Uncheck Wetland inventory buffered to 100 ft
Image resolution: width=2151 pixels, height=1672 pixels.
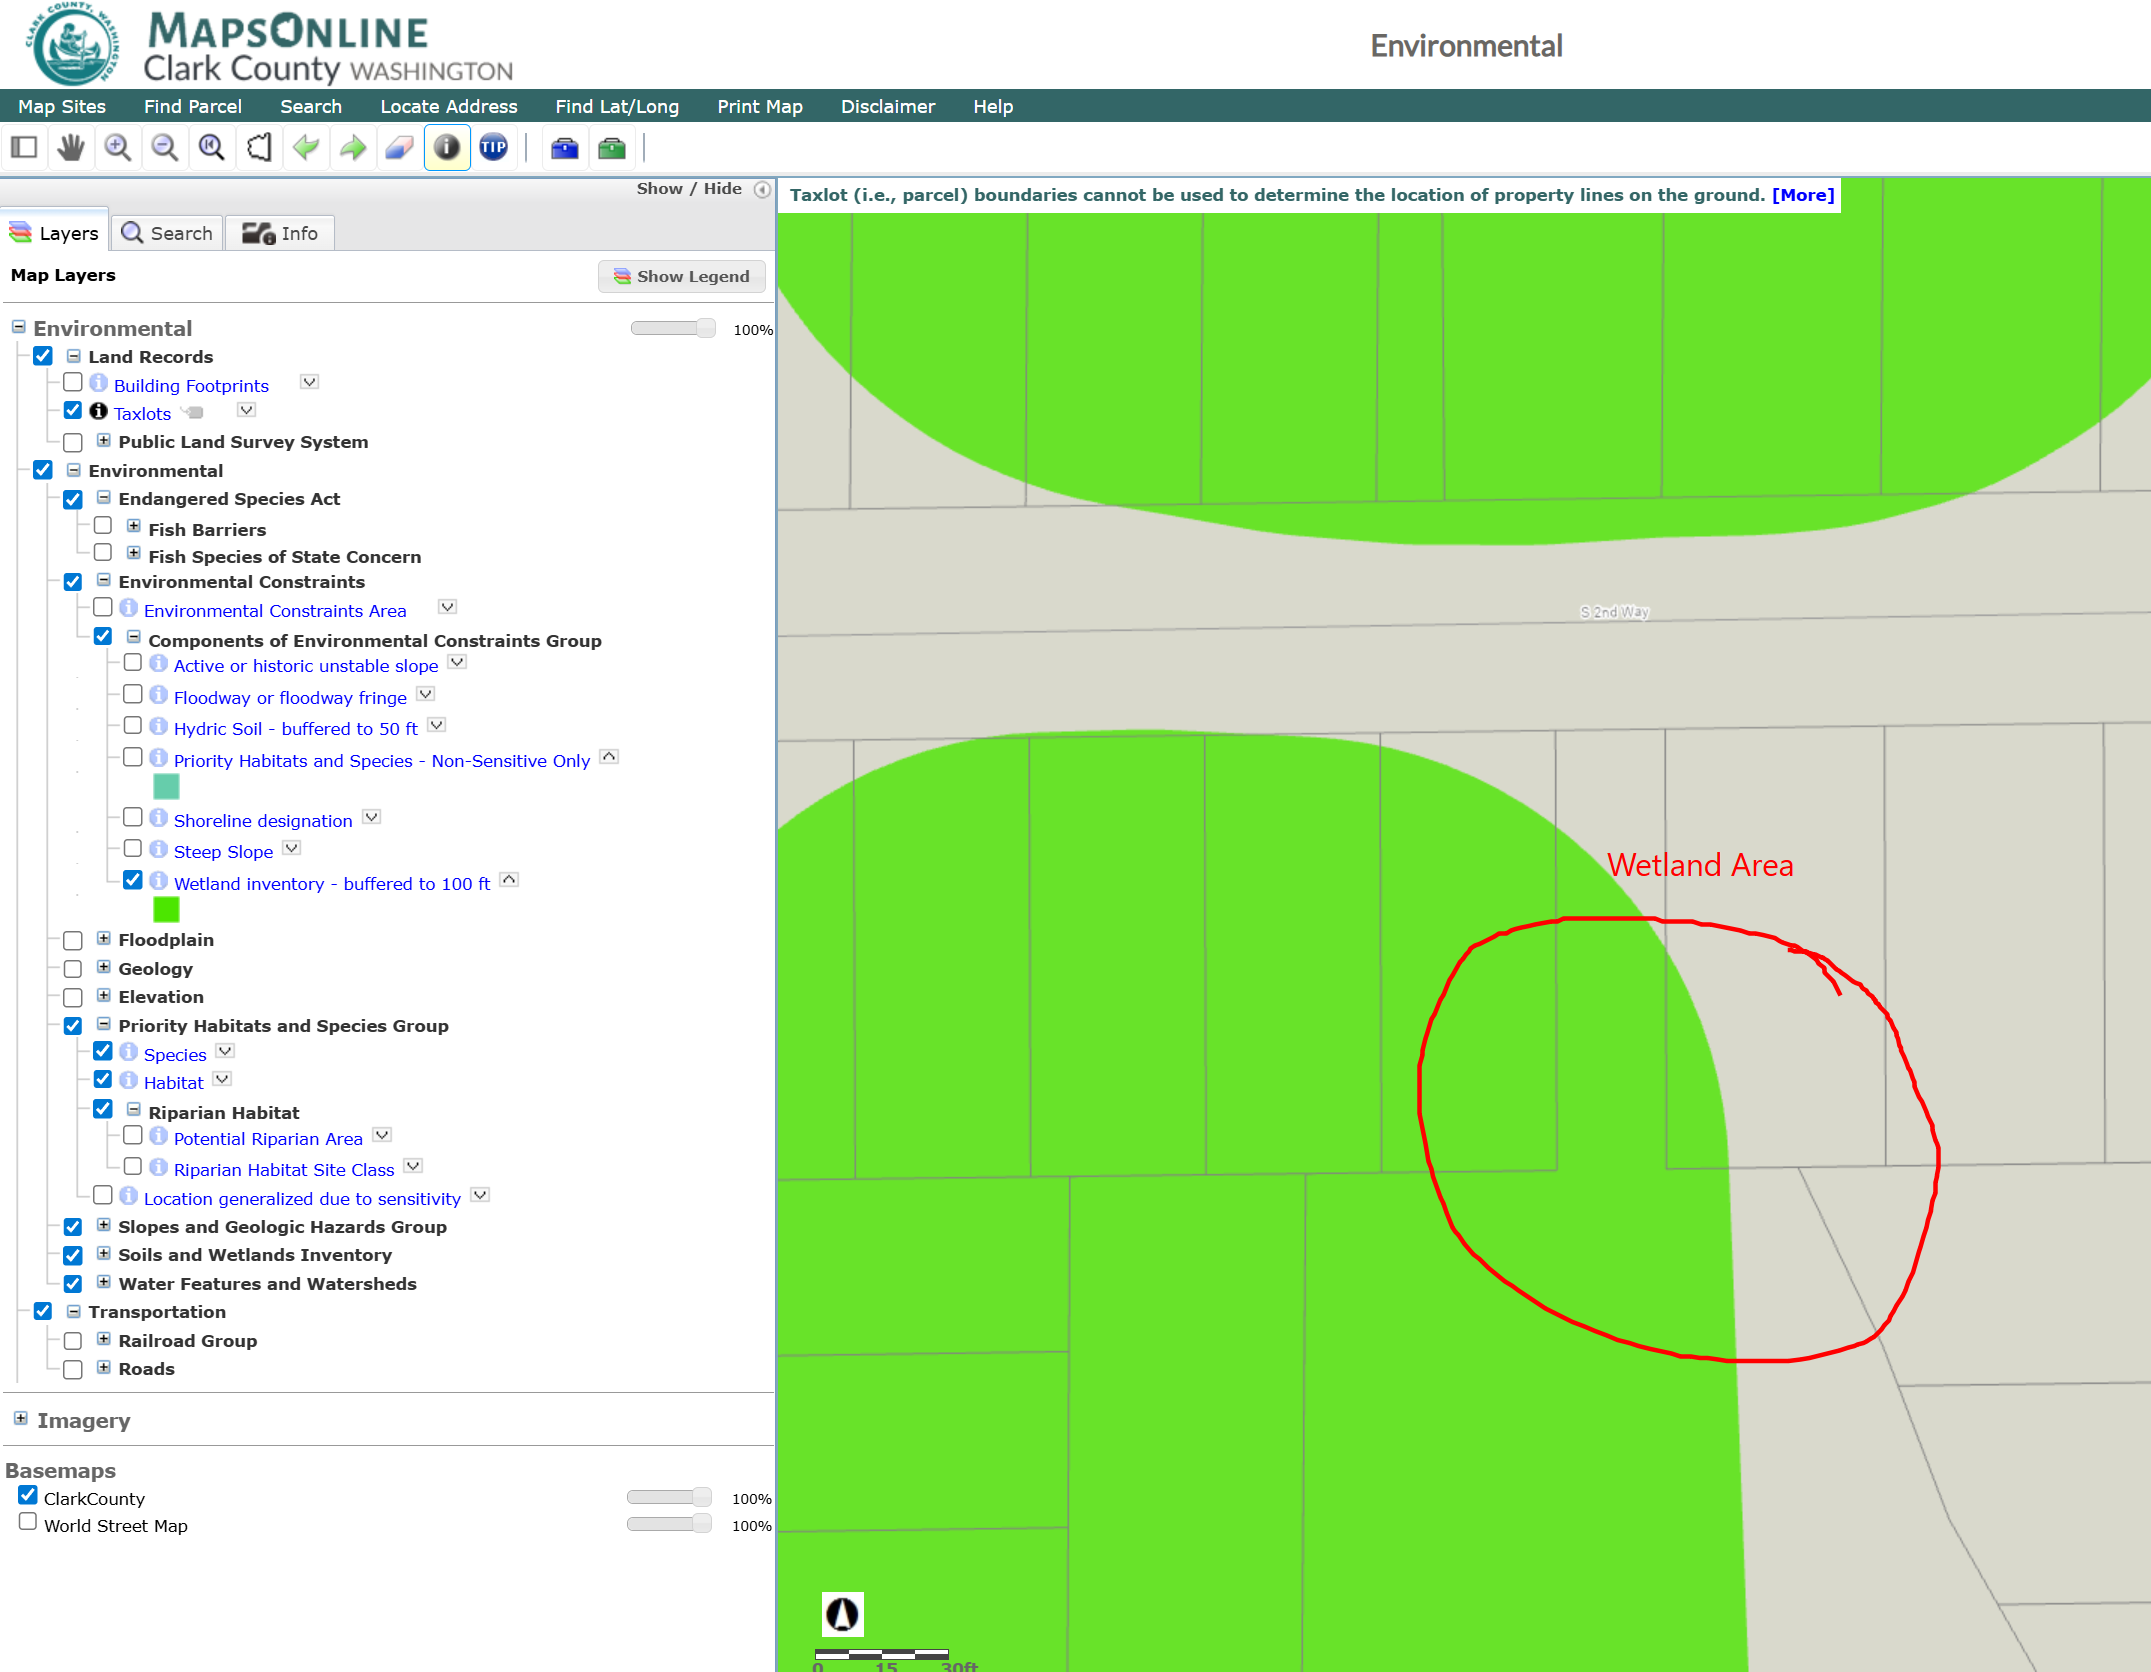pos(133,881)
